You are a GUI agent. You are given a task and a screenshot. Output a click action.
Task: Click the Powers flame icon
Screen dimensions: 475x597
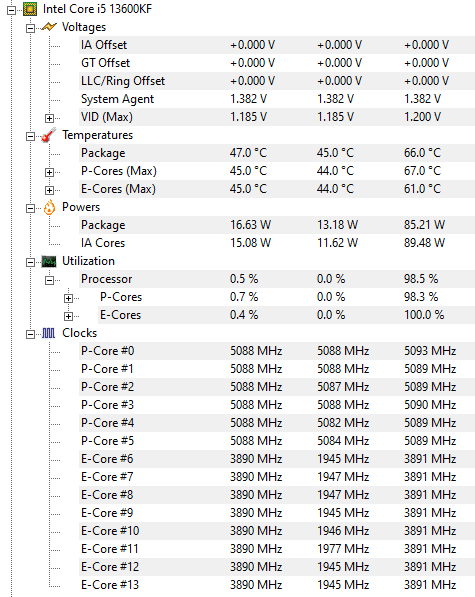coord(49,208)
